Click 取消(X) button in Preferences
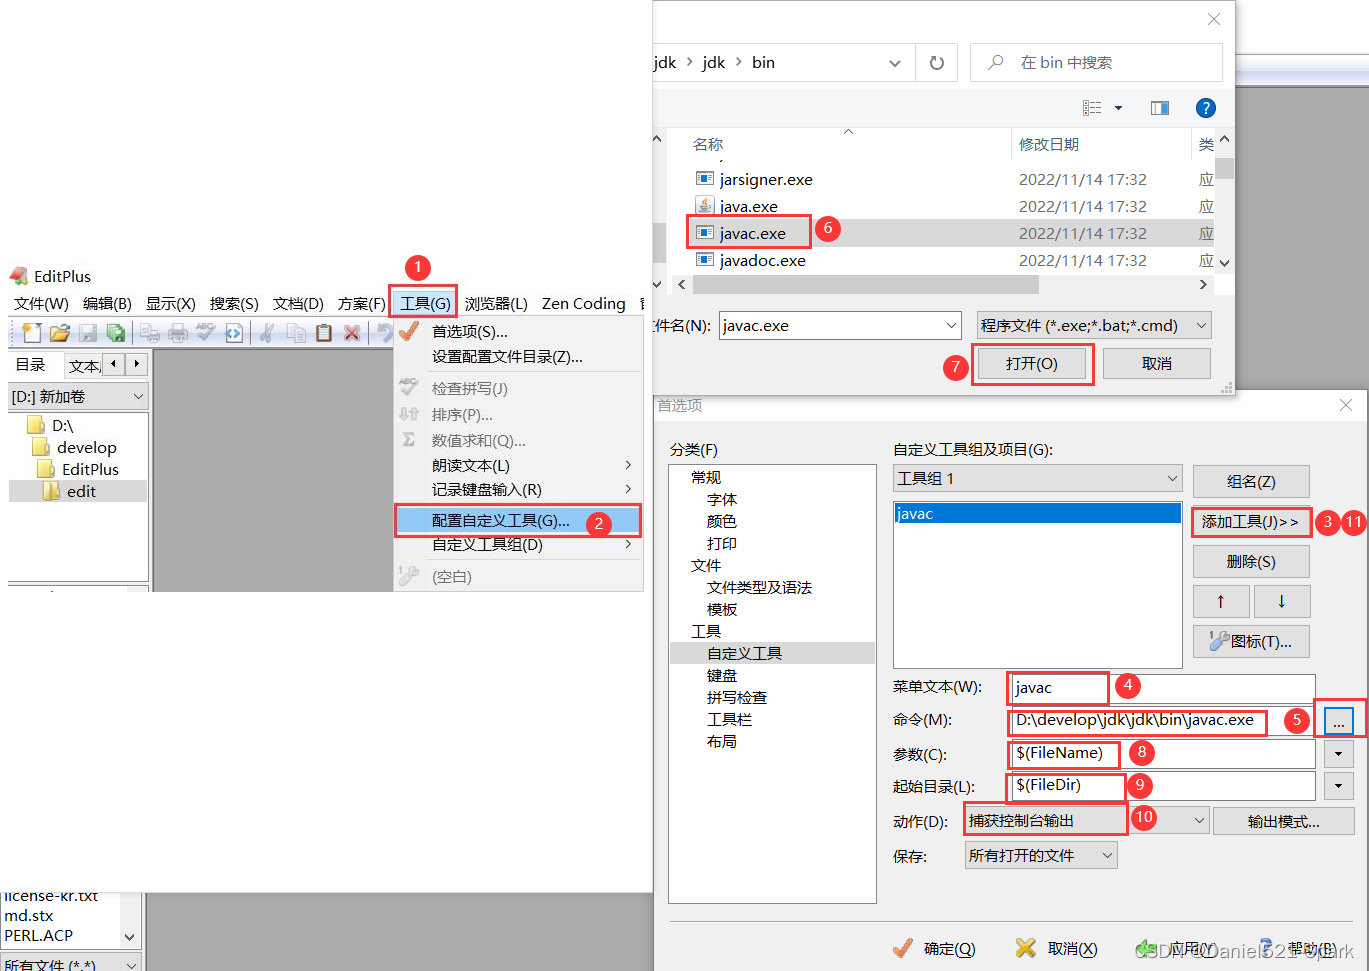 (x=1057, y=948)
